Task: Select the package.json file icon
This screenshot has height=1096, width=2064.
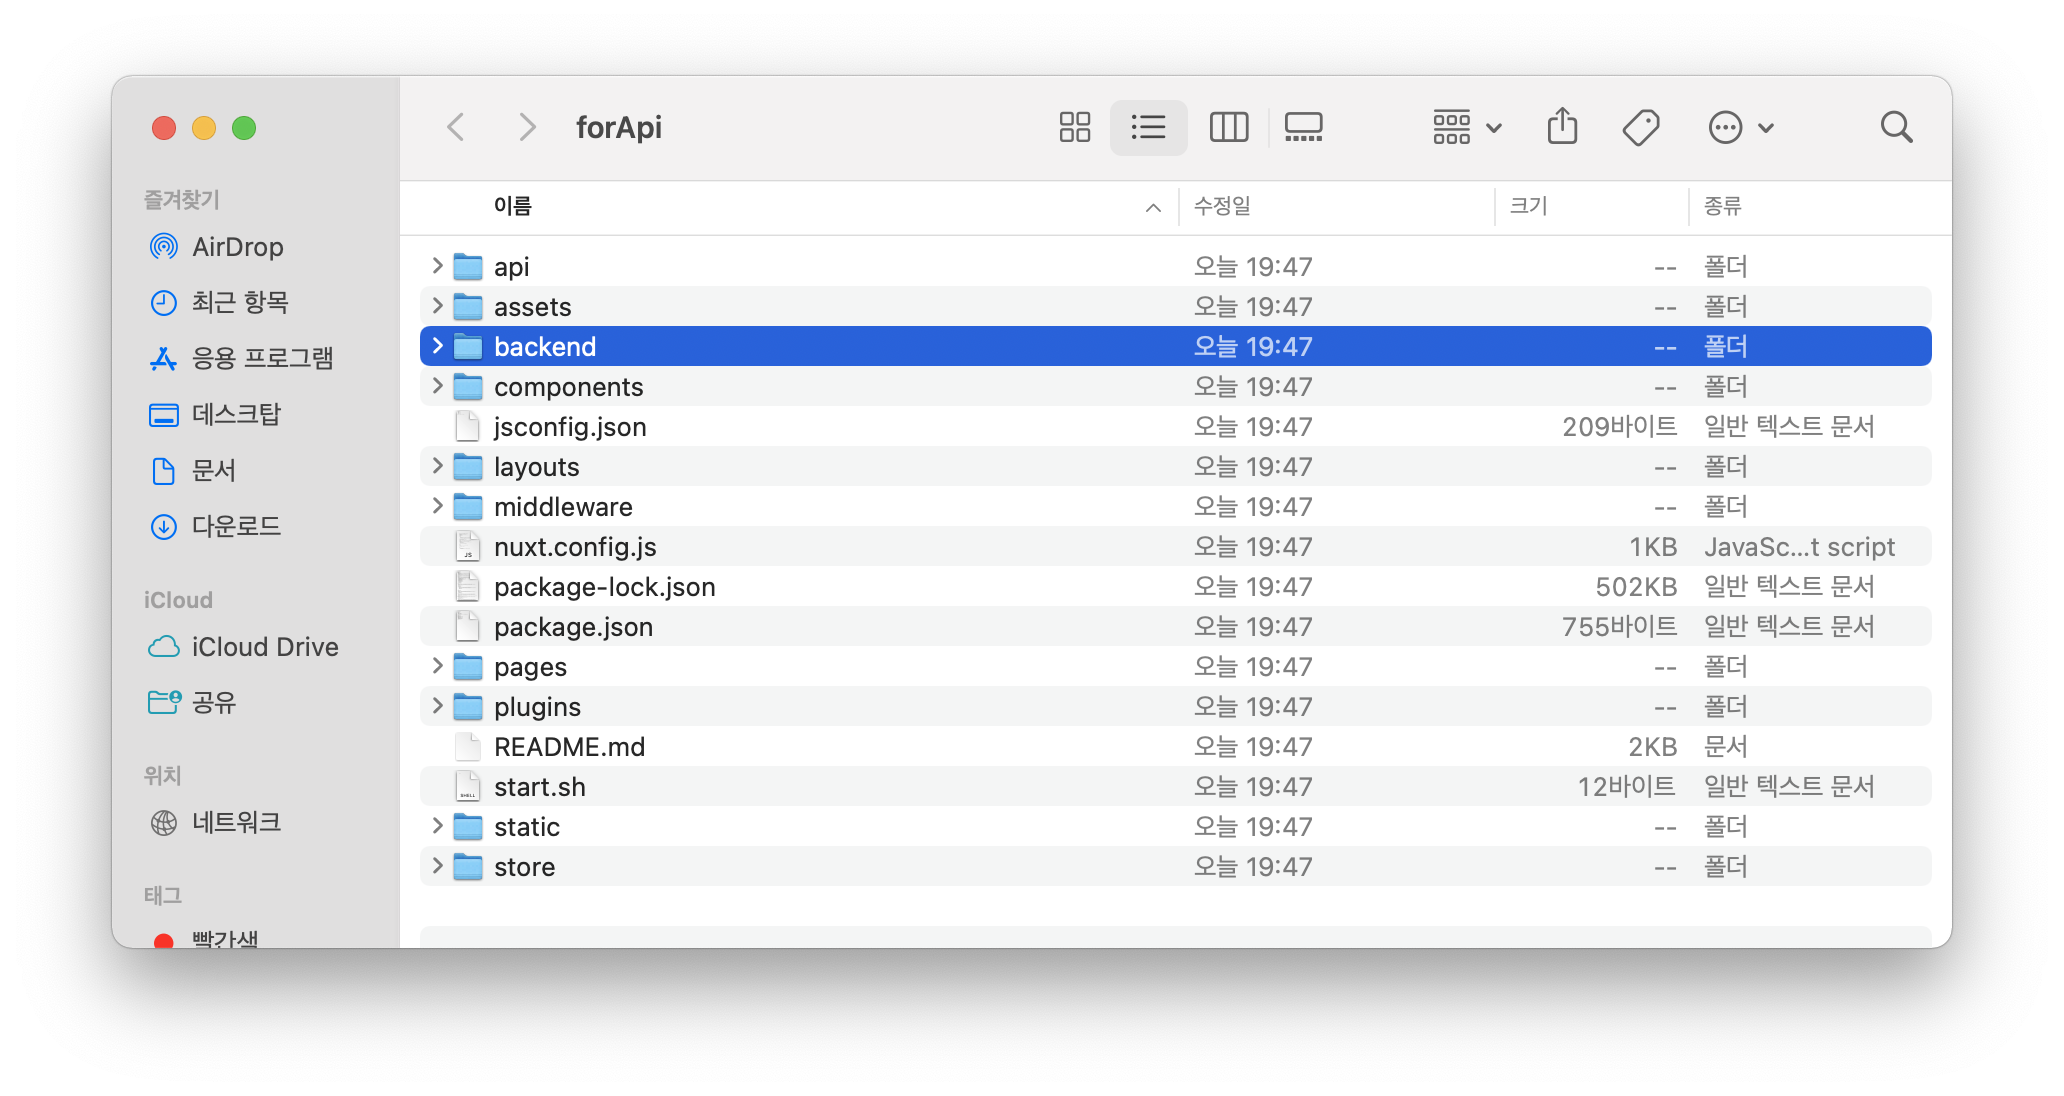Action: (467, 627)
